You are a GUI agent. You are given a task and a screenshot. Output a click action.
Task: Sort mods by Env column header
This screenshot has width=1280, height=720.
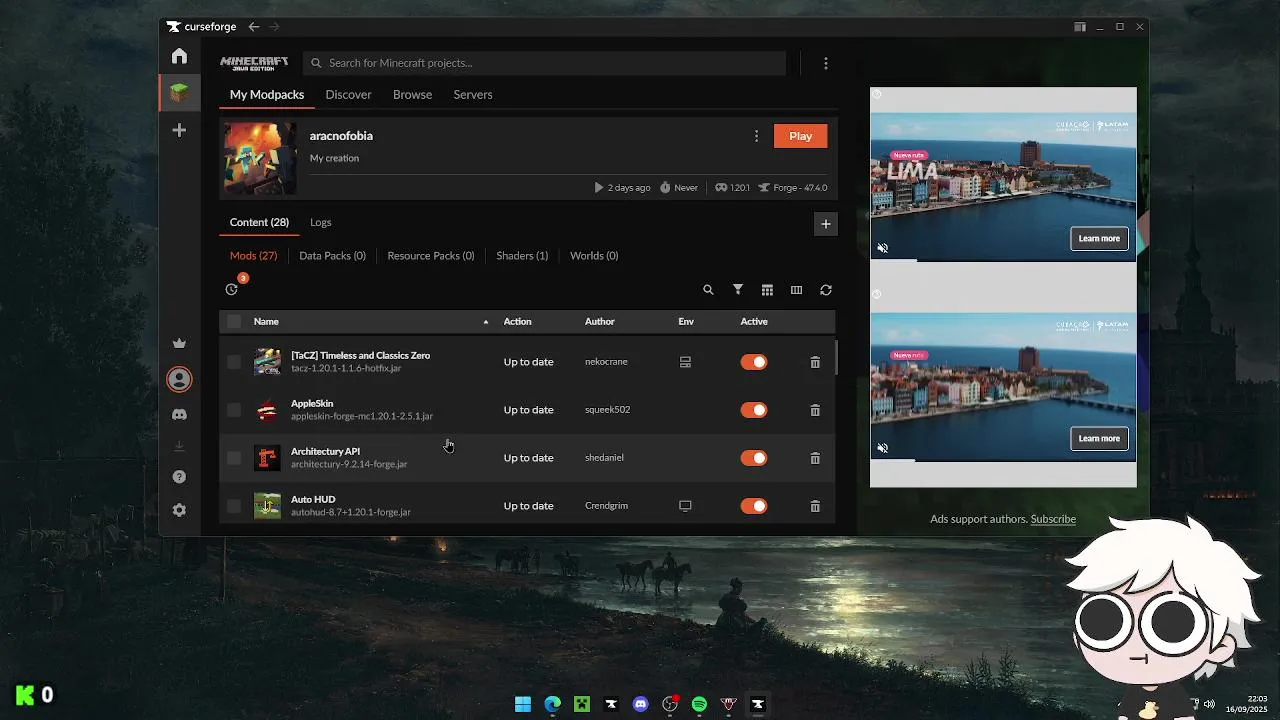pyautogui.click(x=686, y=321)
